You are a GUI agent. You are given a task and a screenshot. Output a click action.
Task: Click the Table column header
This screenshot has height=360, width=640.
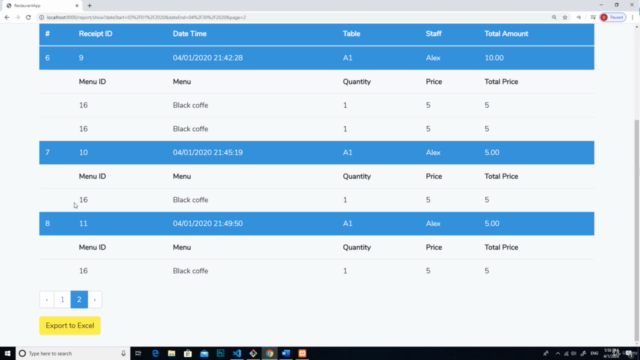(x=351, y=34)
